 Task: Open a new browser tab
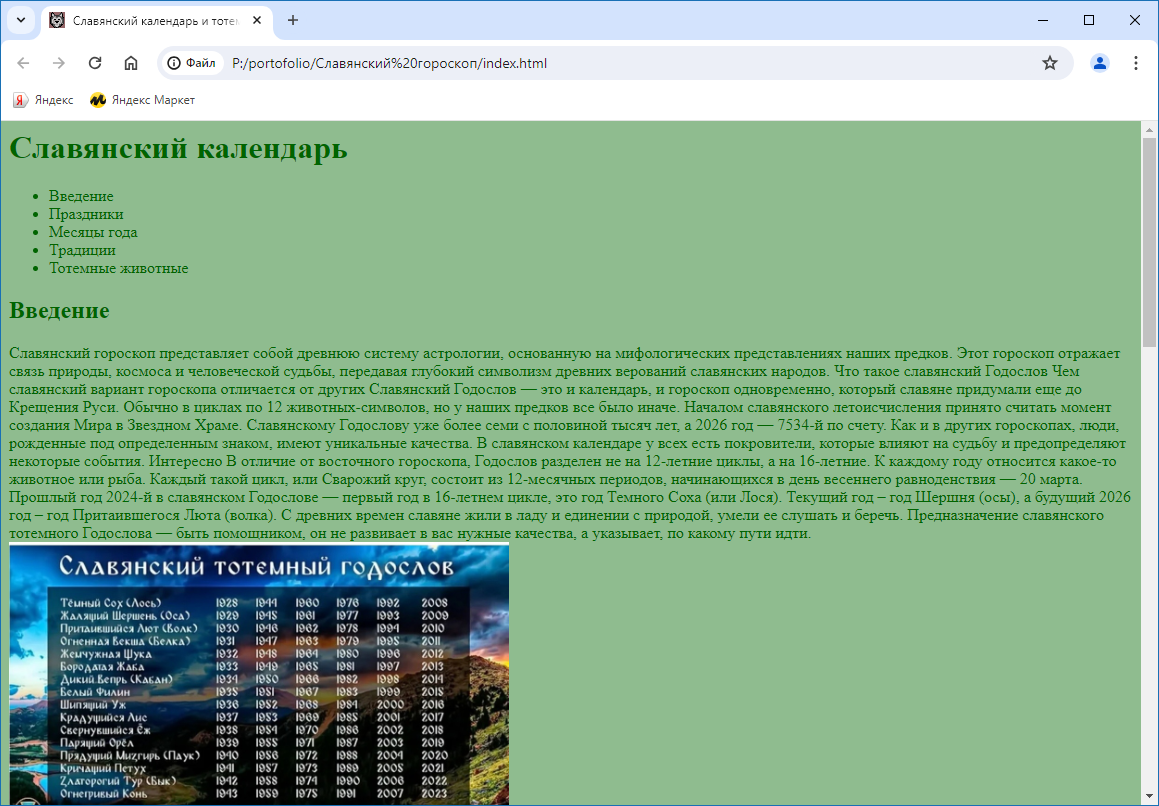(x=293, y=20)
